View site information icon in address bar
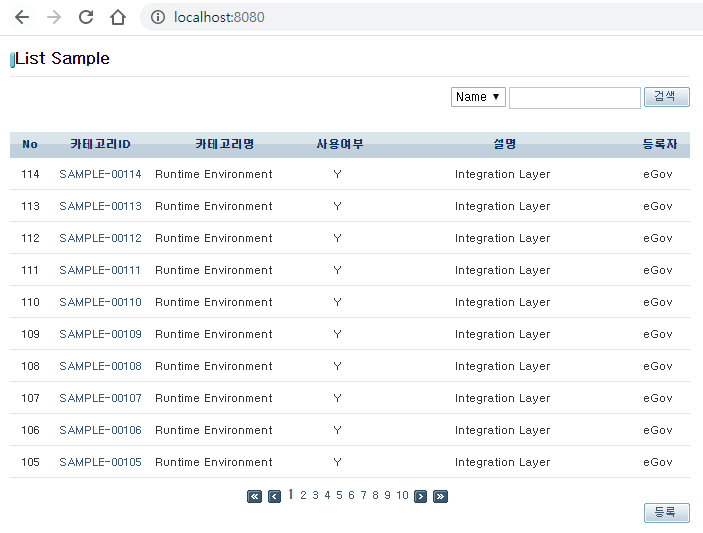Image resolution: width=703 pixels, height=533 pixels. (x=157, y=17)
